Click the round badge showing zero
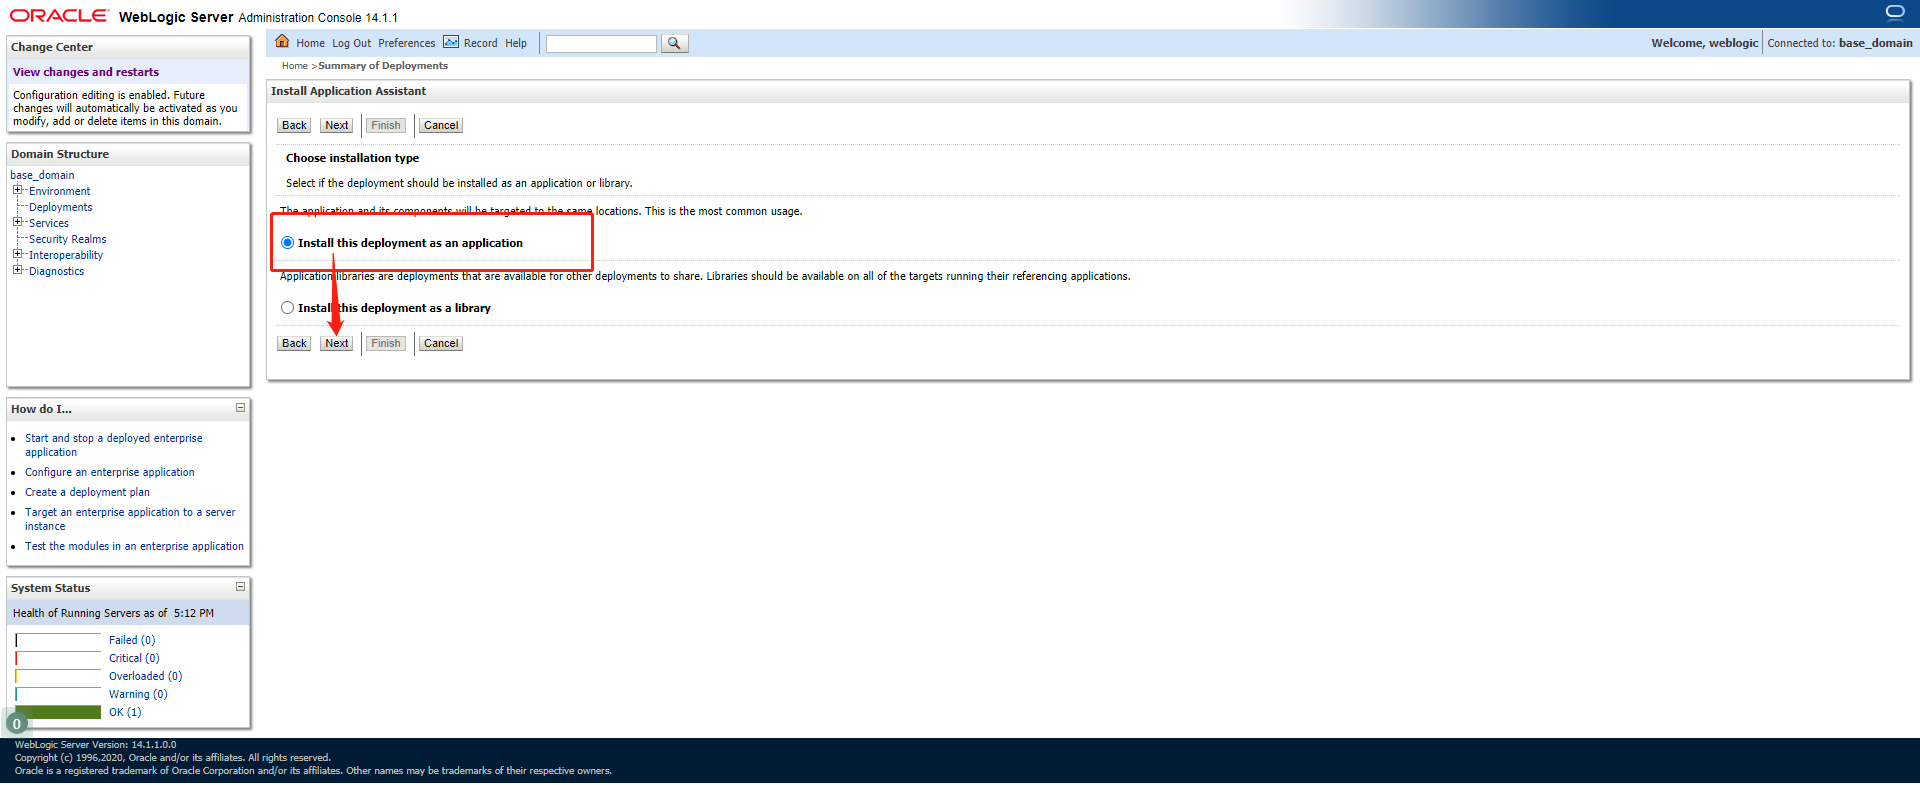Screen dimensions: 1920x785 coord(17,724)
